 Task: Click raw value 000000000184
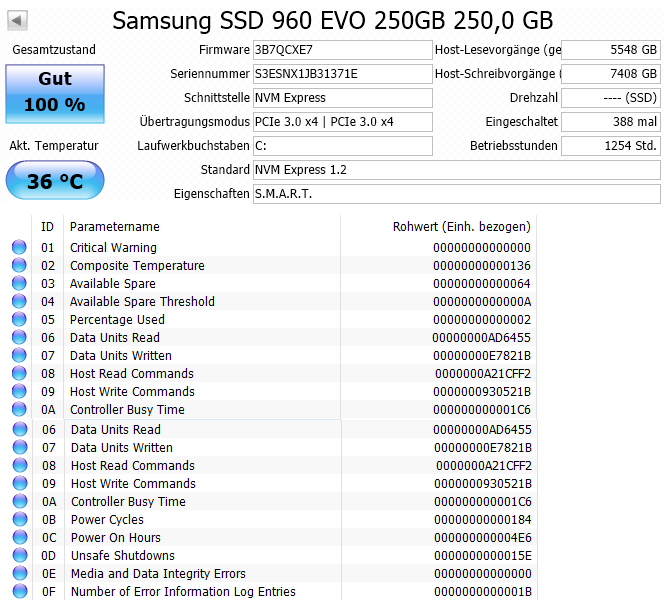pyautogui.click(x=483, y=520)
